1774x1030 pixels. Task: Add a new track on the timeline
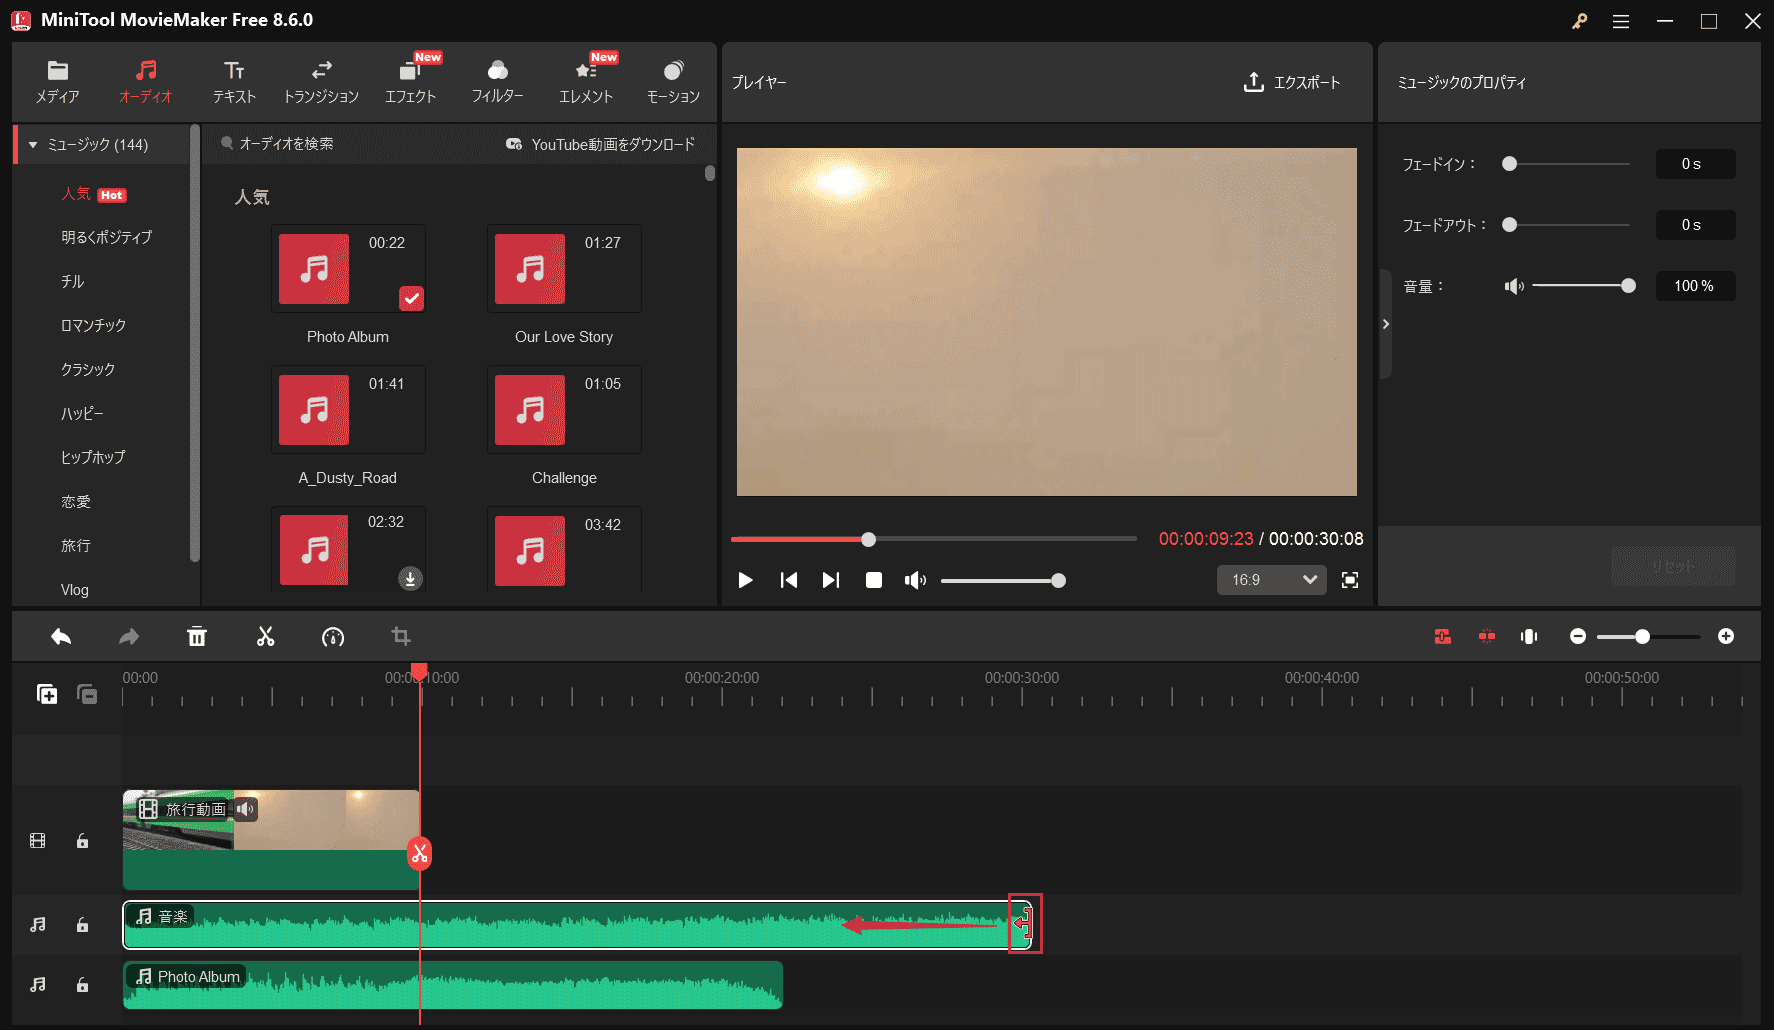click(47, 693)
